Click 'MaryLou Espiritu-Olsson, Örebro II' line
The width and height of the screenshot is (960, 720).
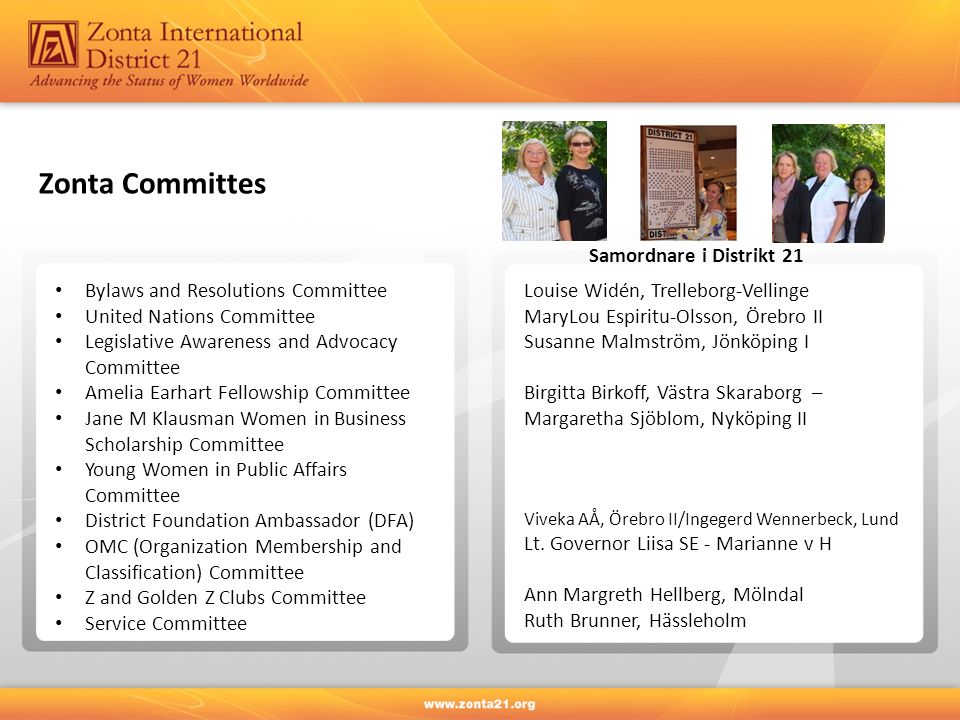point(673,317)
